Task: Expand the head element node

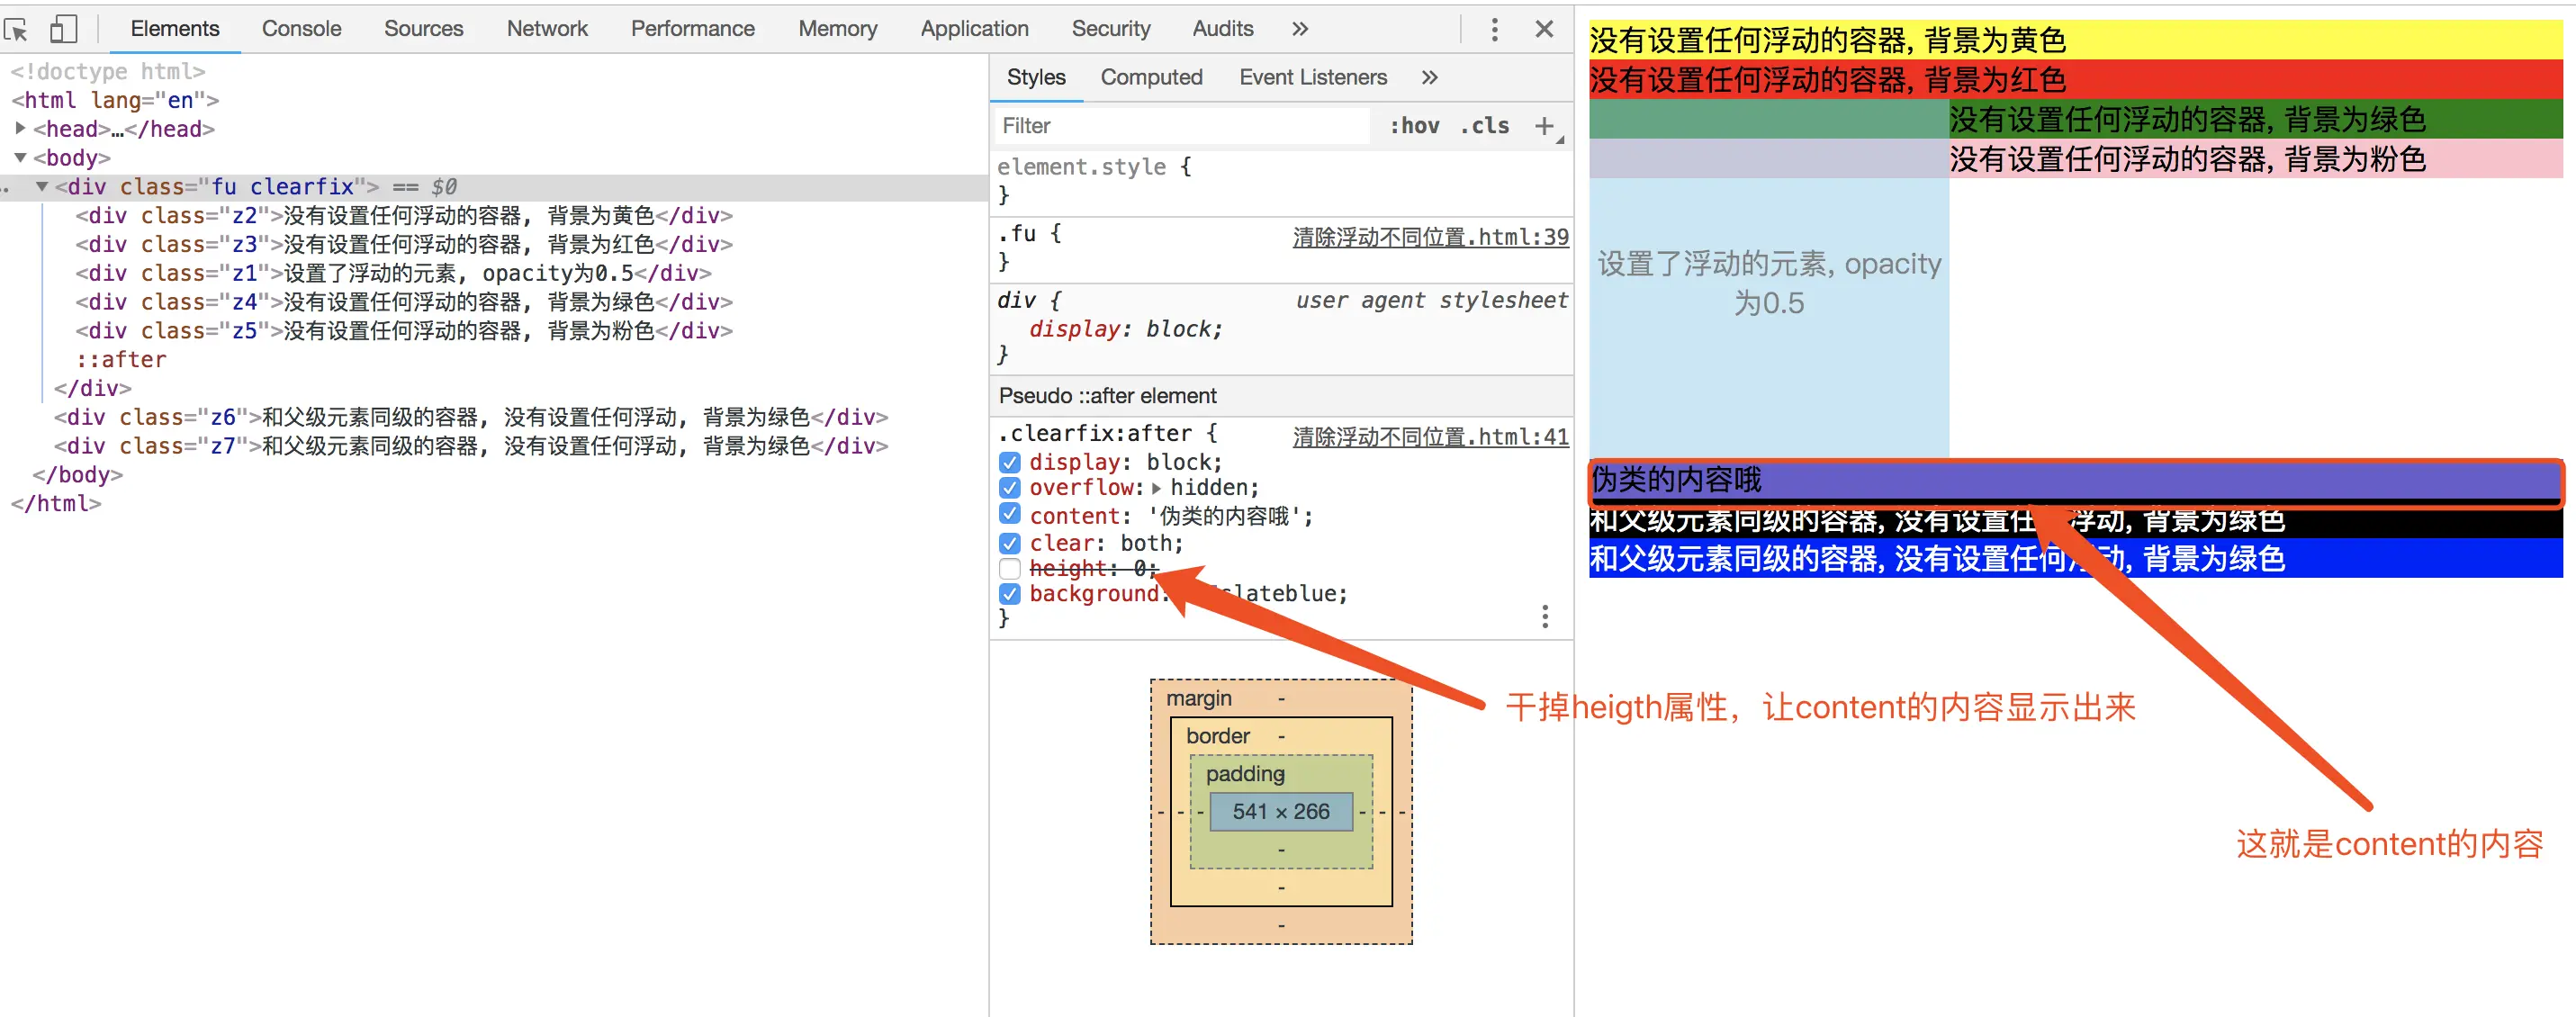Action: [x=20, y=128]
